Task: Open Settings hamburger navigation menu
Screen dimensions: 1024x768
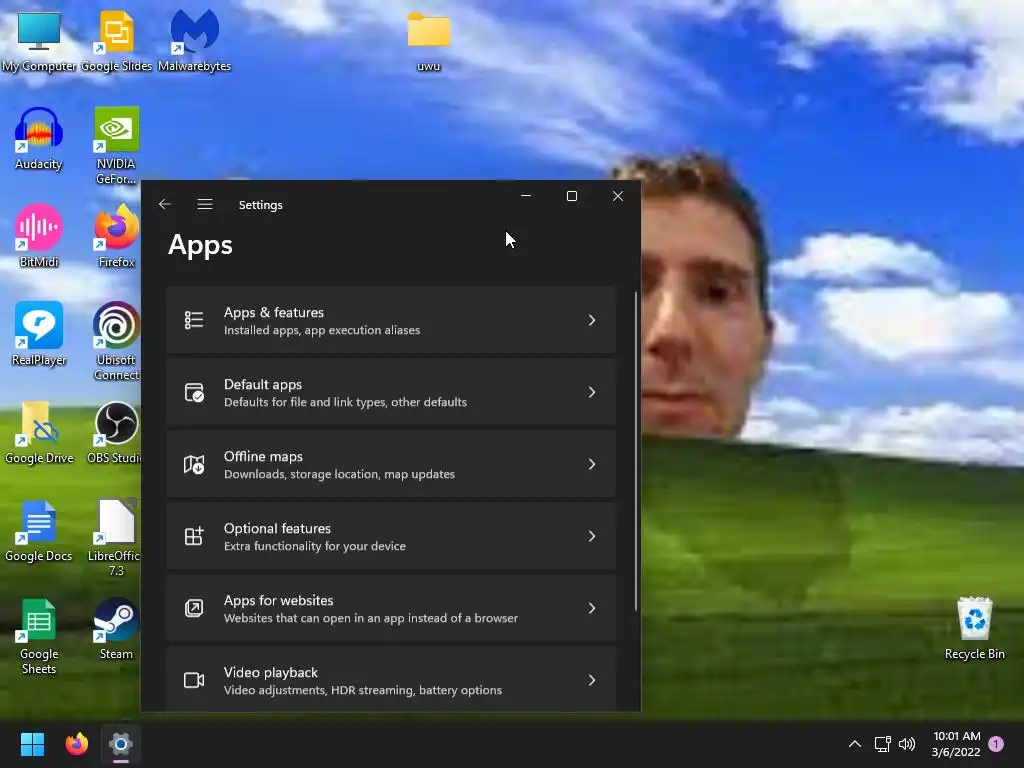Action: 205,204
